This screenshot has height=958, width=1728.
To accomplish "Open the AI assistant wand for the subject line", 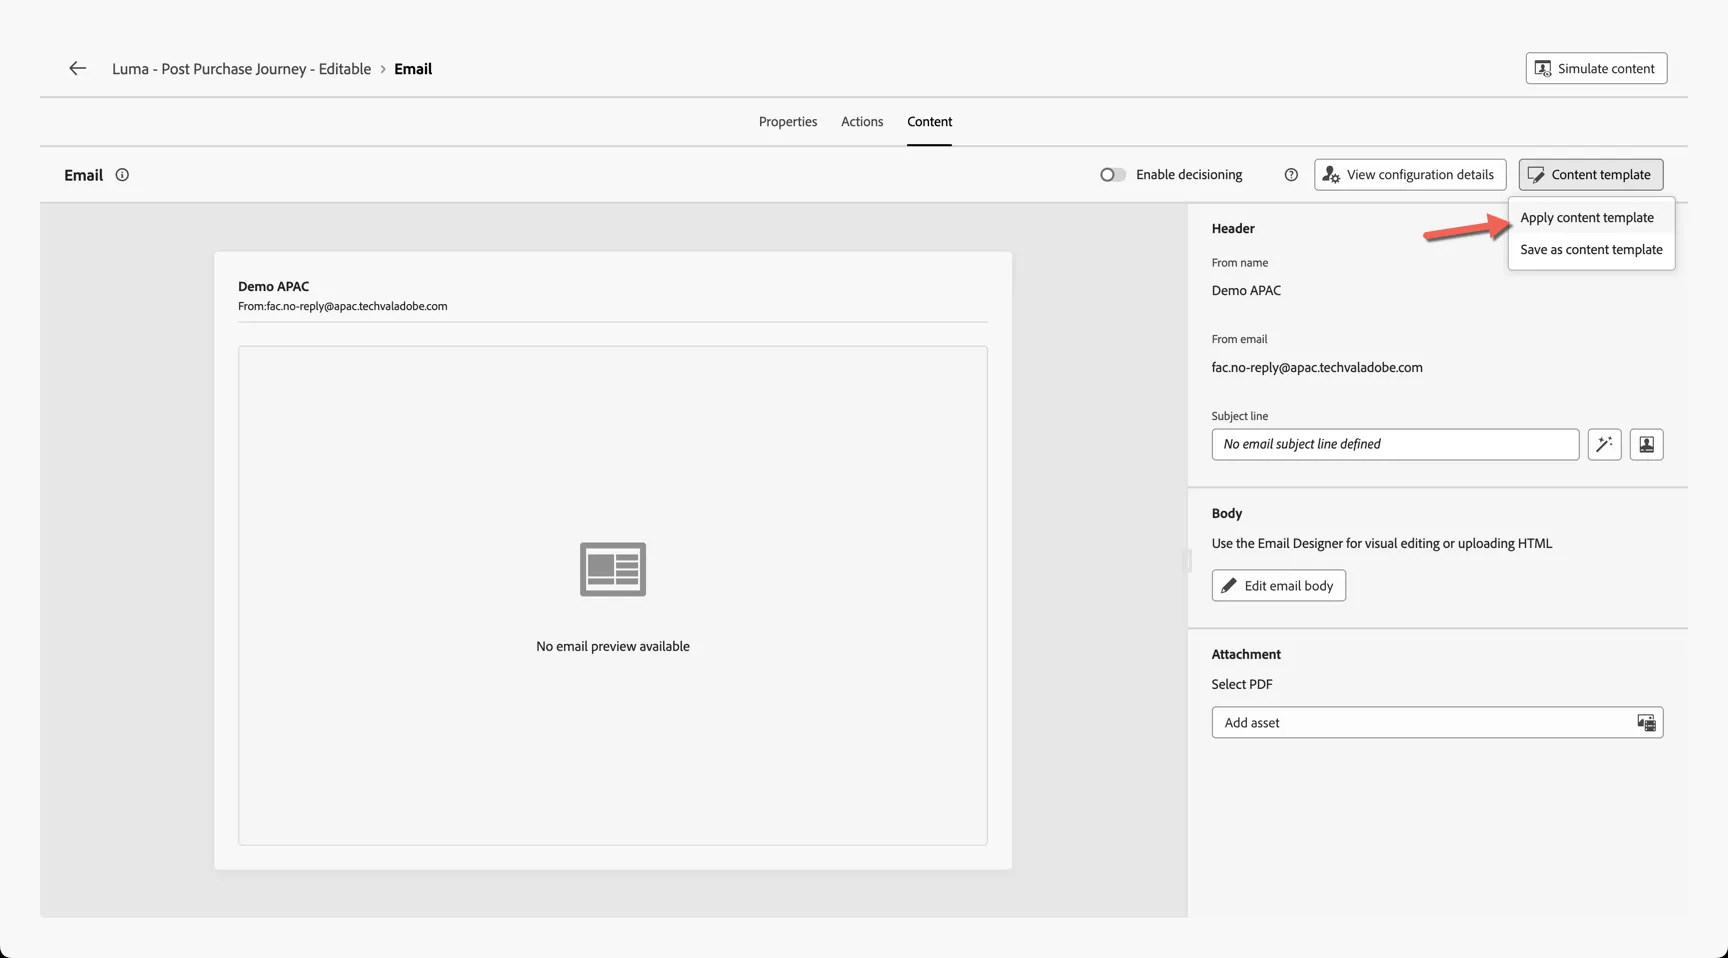I will [1604, 444].
